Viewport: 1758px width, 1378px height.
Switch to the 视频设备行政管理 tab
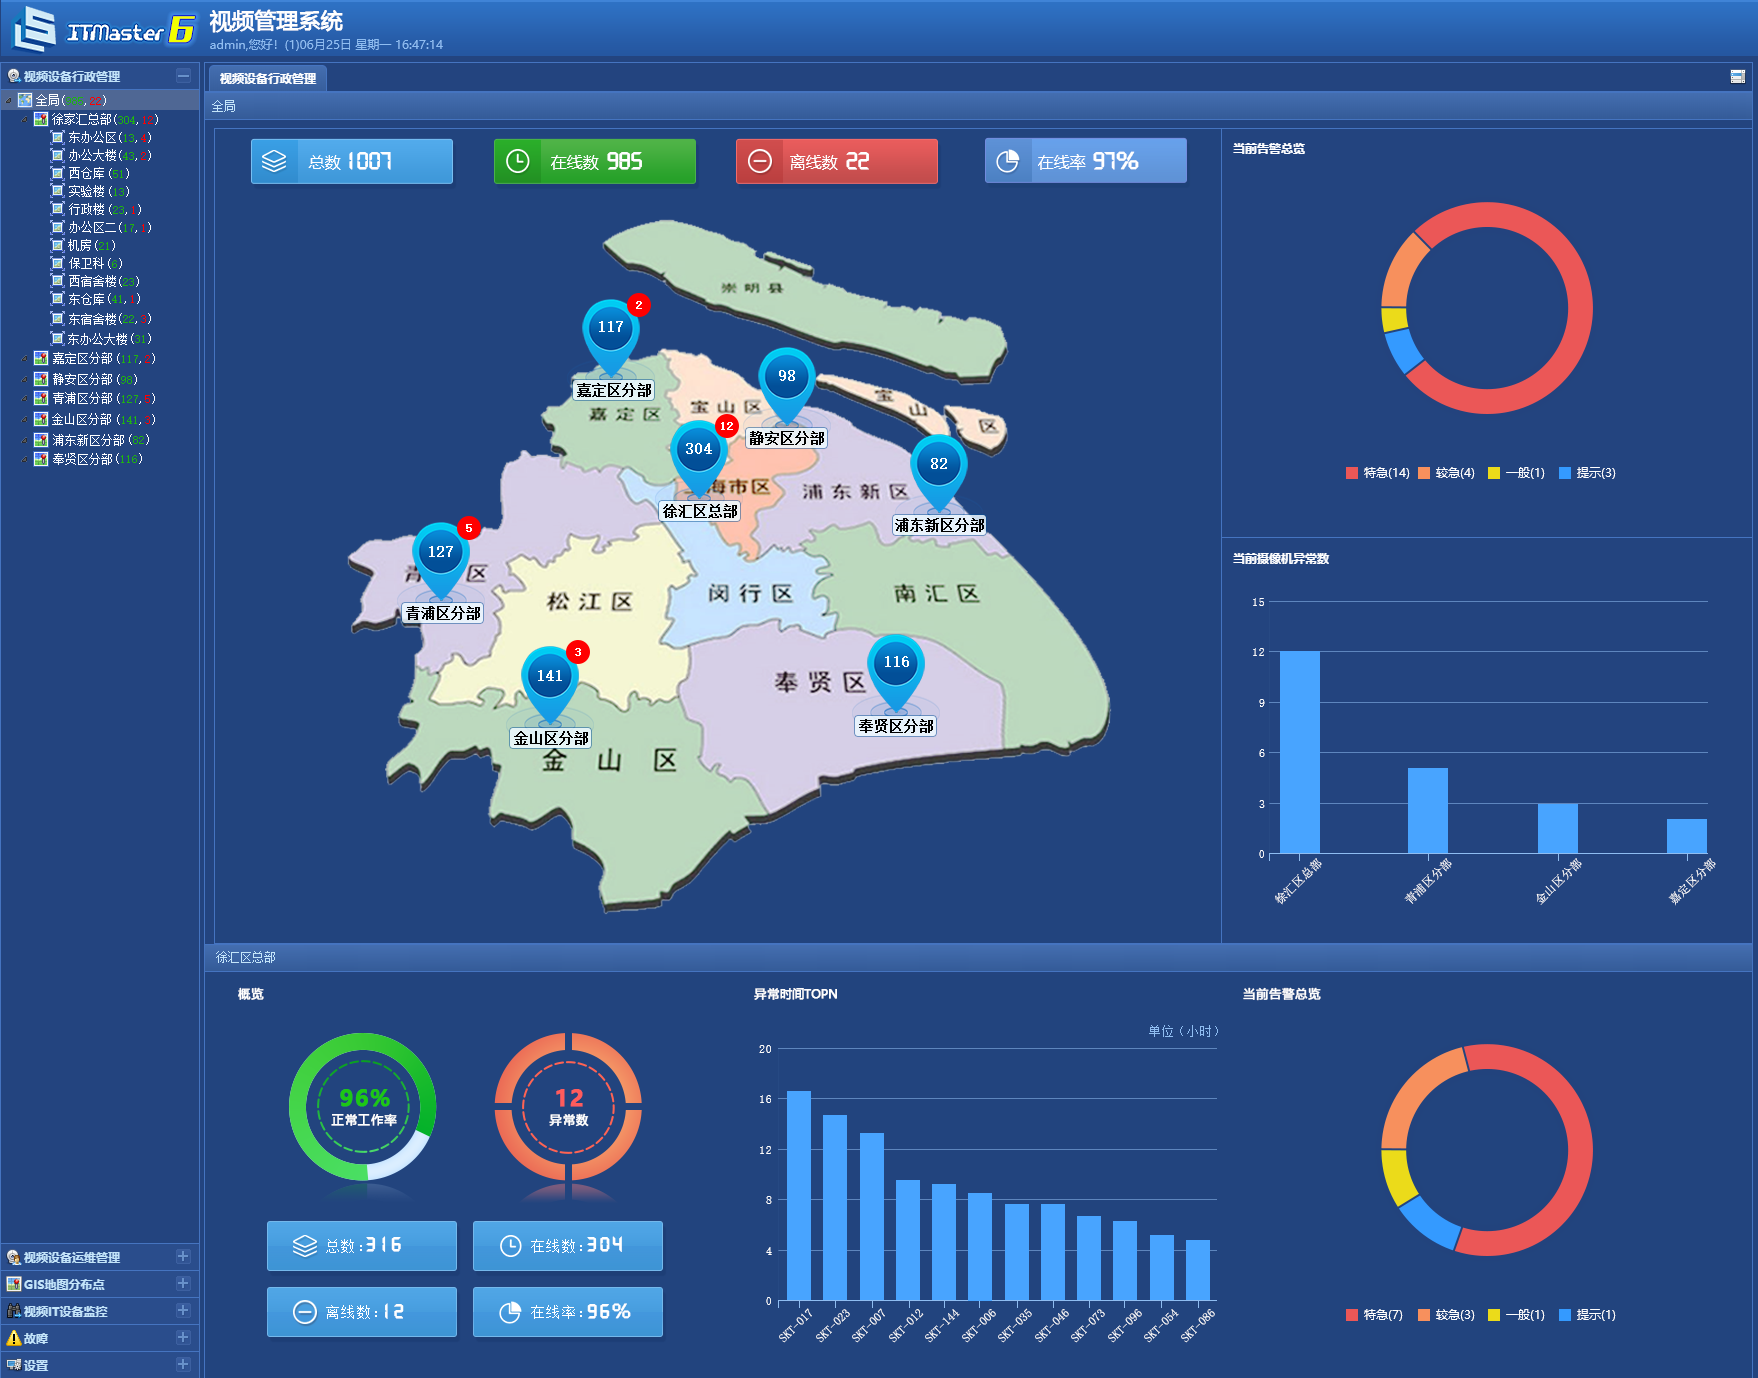[x=268, y=78]
